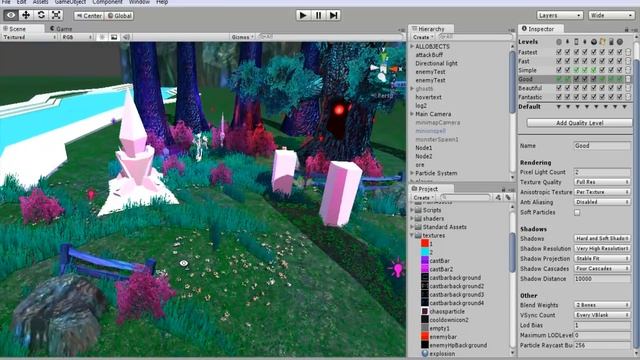The width and height of the screenshot is (640, 360).
Task: Toggle first checkbox in Beautiful row
Action: pyautogui.click(x=559, y=88)
